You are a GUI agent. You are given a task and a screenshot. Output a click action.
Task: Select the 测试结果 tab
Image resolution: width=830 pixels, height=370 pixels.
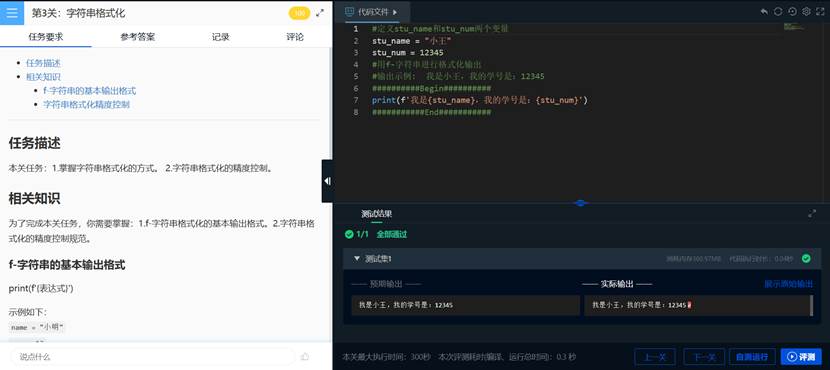pos(376,214)
